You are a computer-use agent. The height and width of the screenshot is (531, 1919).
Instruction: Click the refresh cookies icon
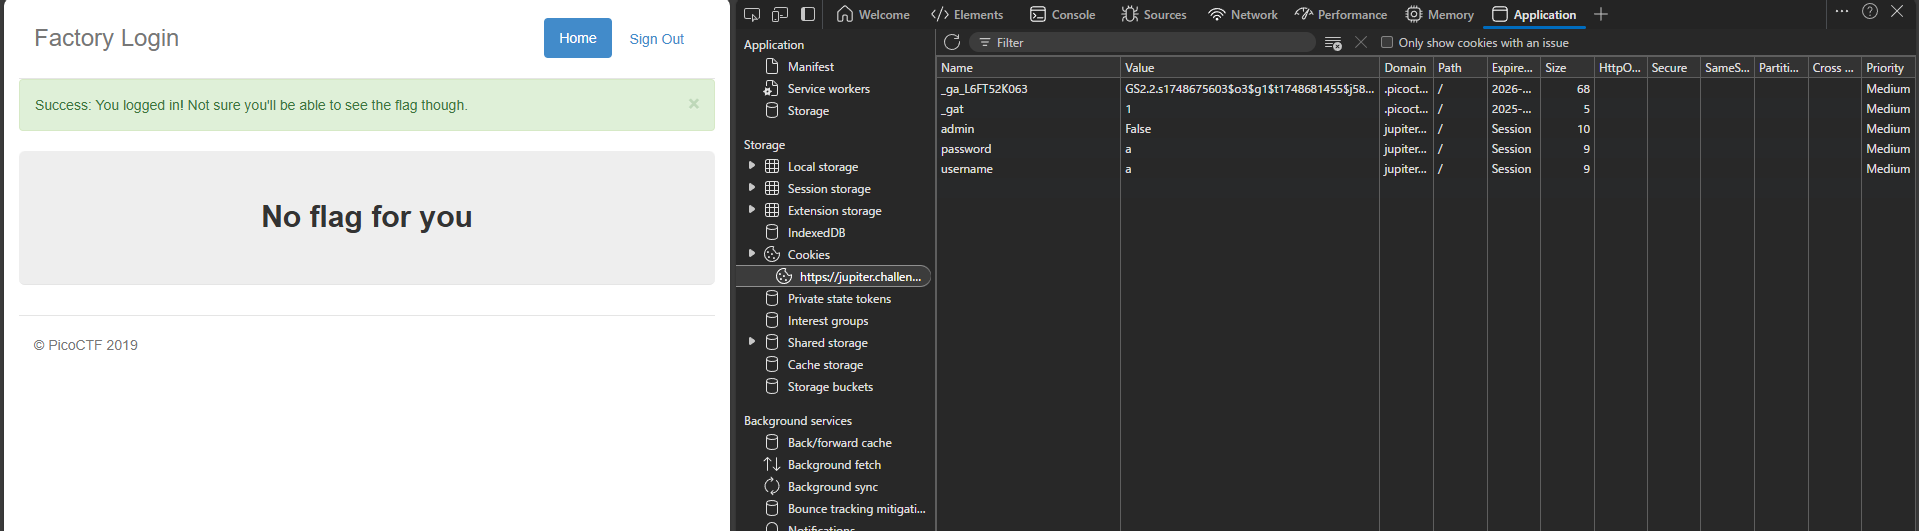point(952,42)
